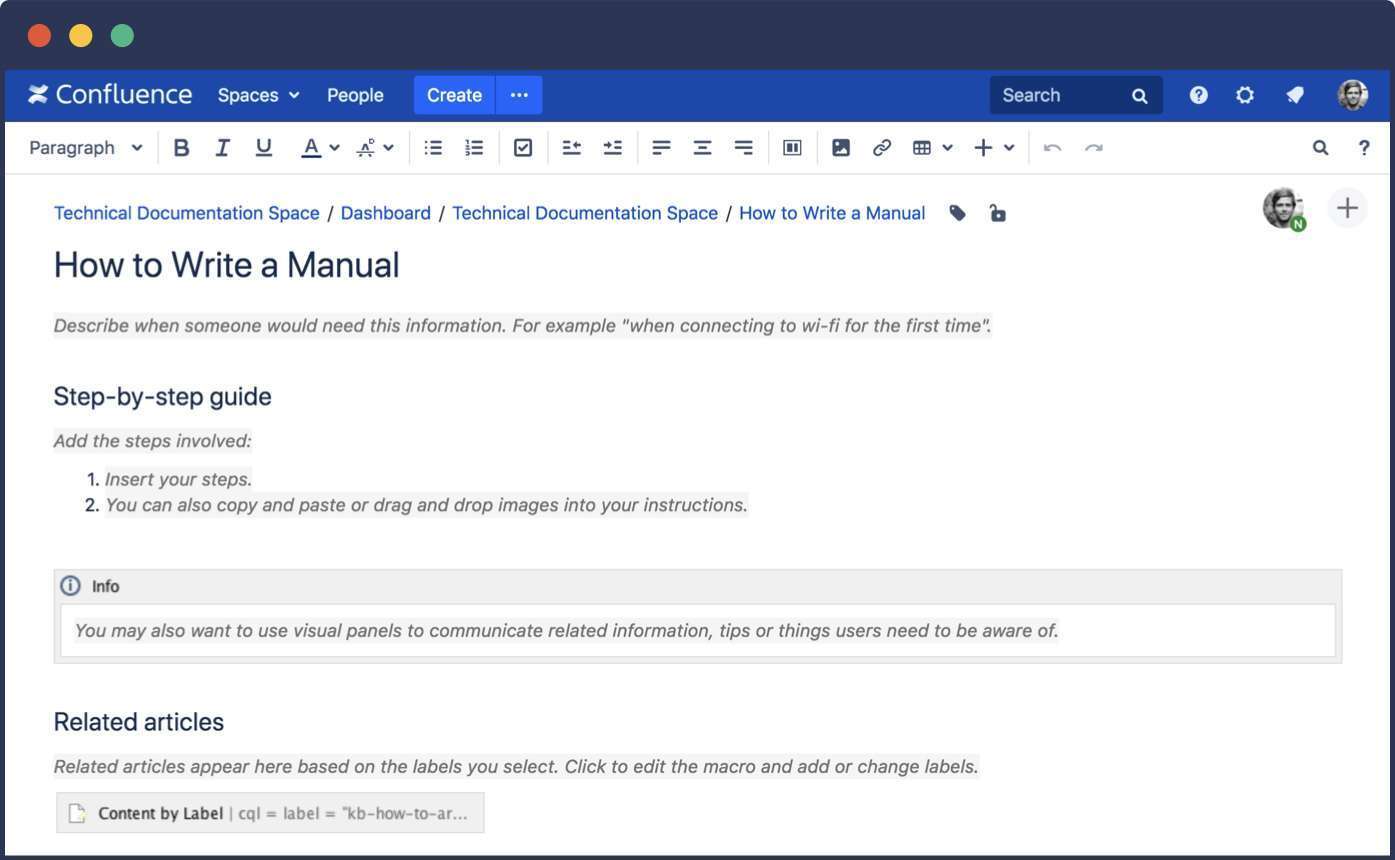
Task: Toggle page restrictions with the lock icon
Action: [997, 212]
